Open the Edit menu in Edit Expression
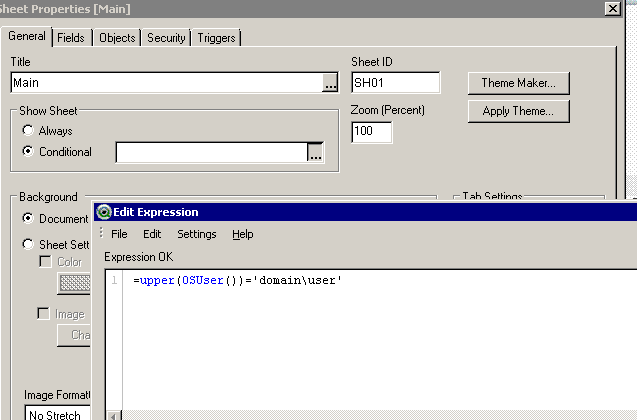 (152, 234)
